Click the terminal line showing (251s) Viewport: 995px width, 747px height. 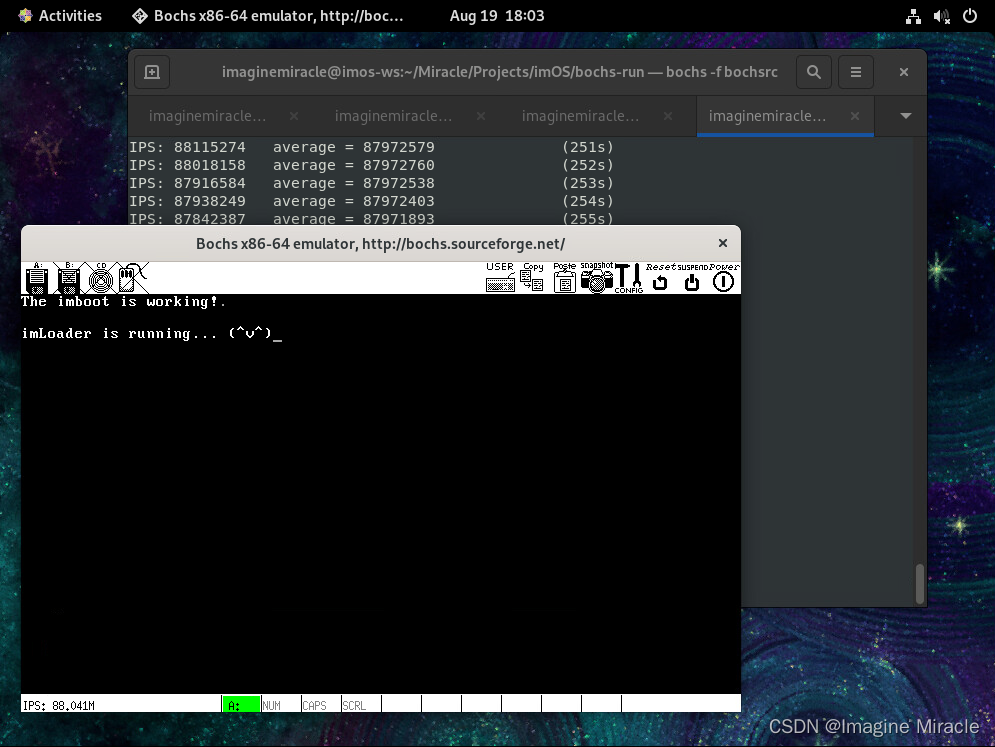coord(371,147)
